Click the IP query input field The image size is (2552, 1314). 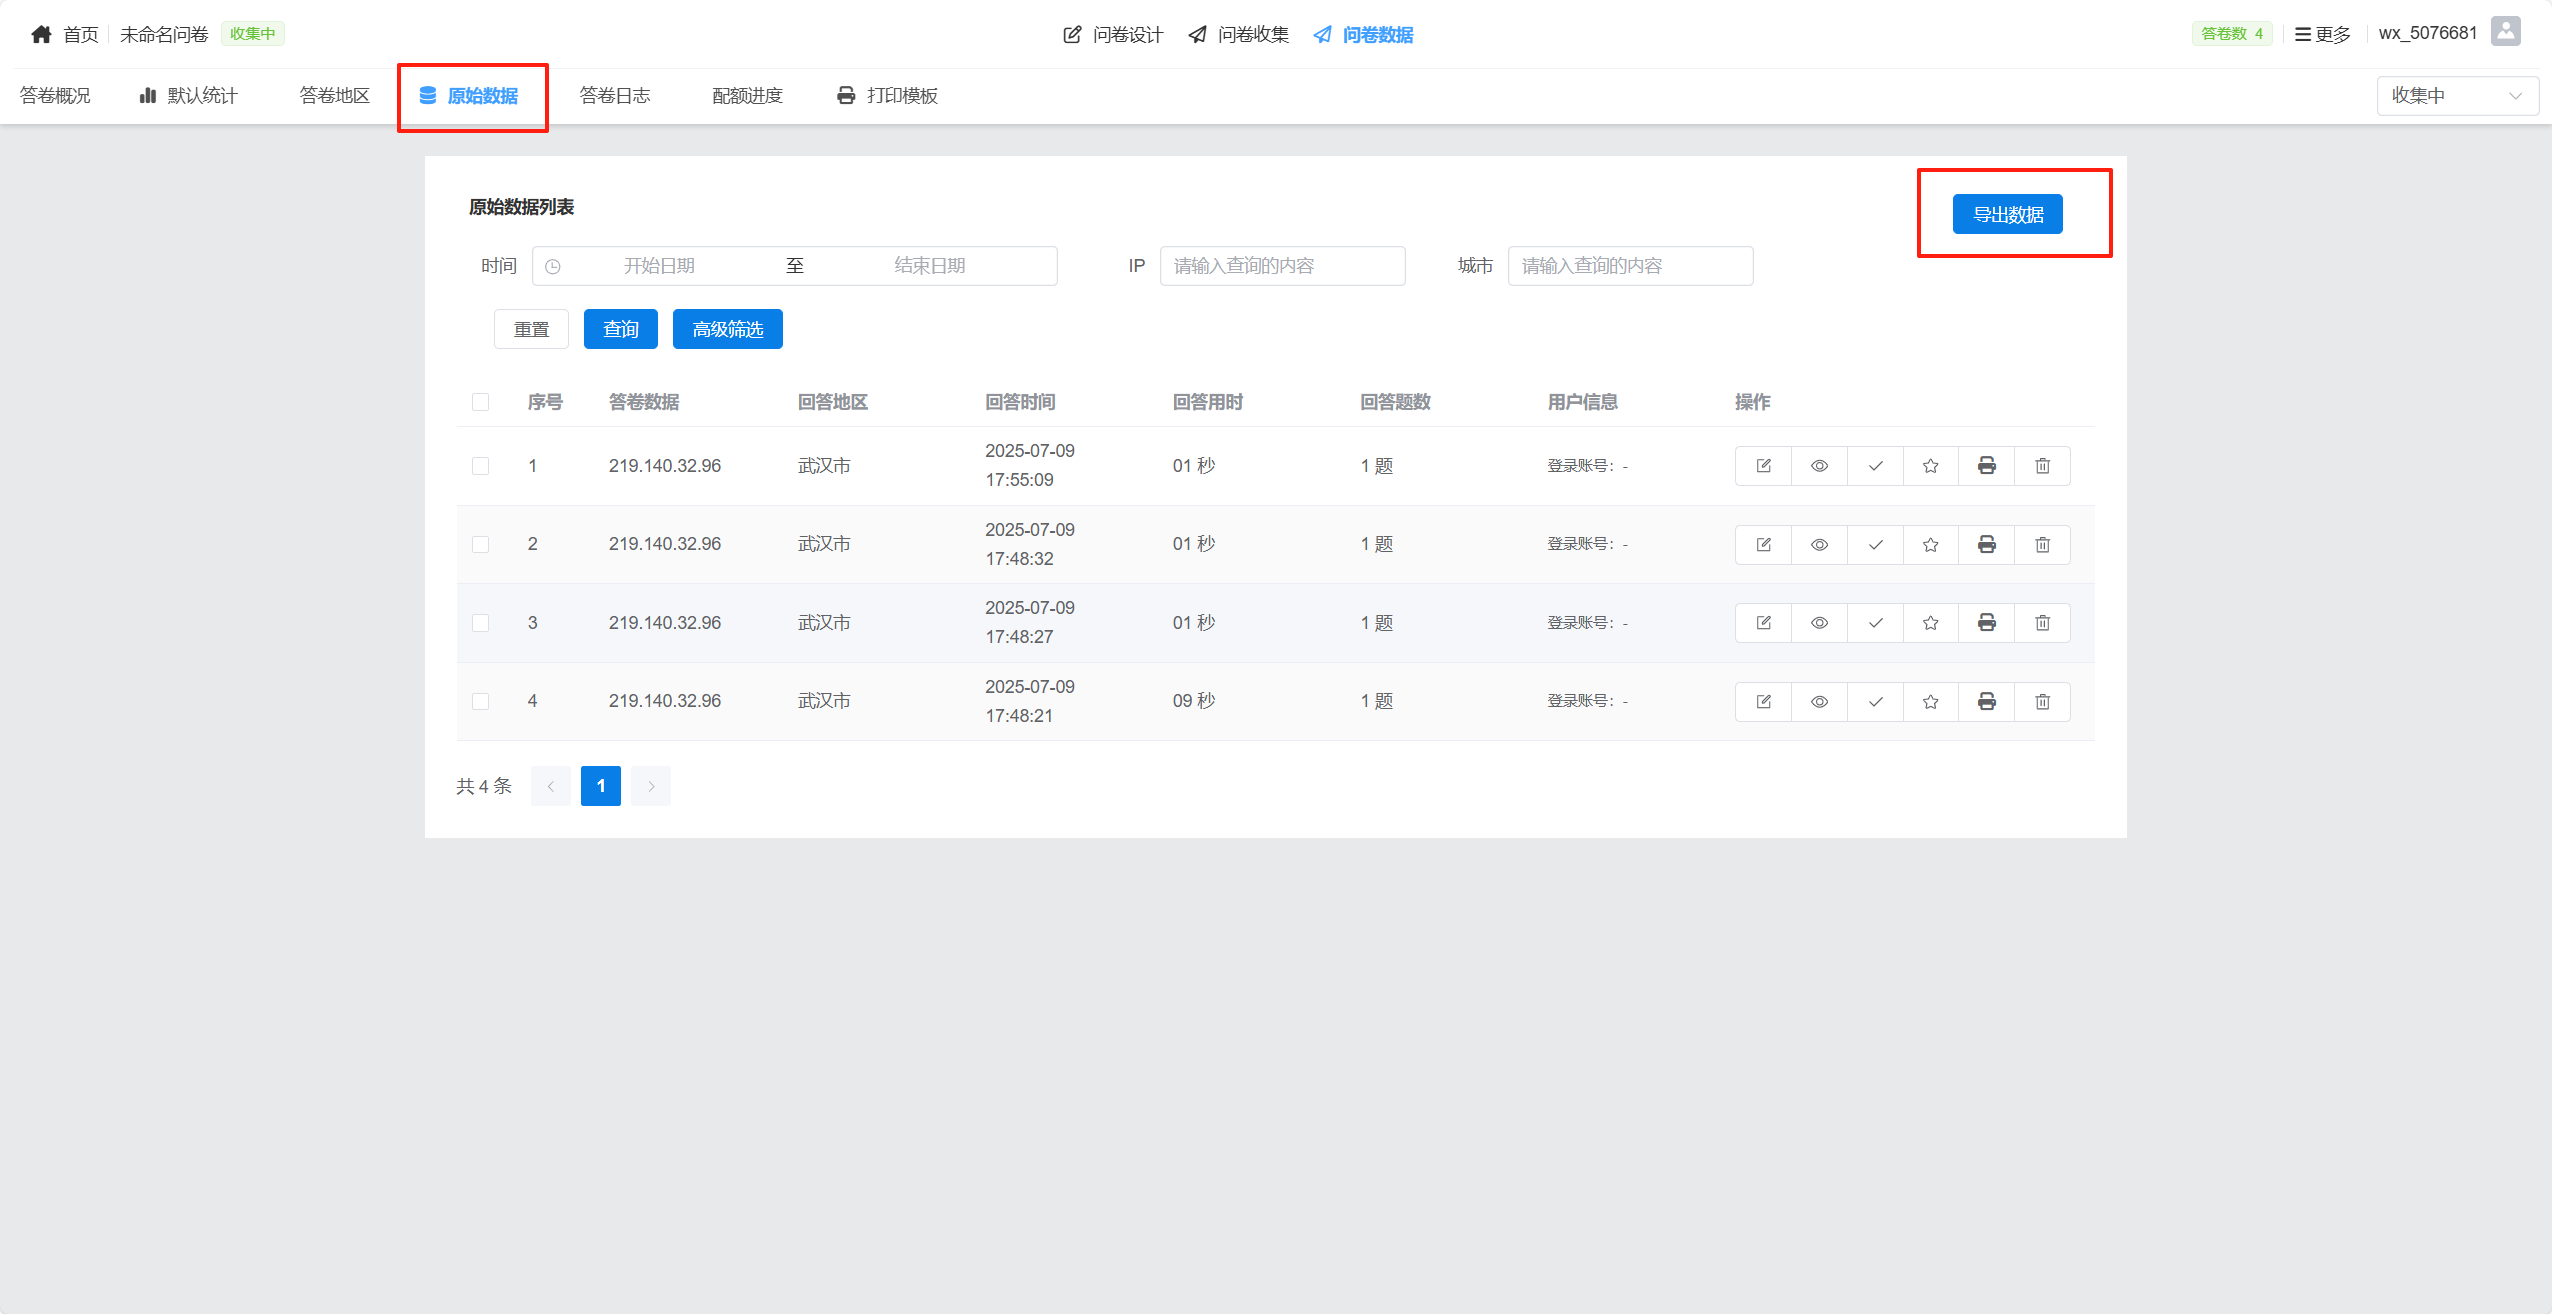click(x=1281, y=266)
